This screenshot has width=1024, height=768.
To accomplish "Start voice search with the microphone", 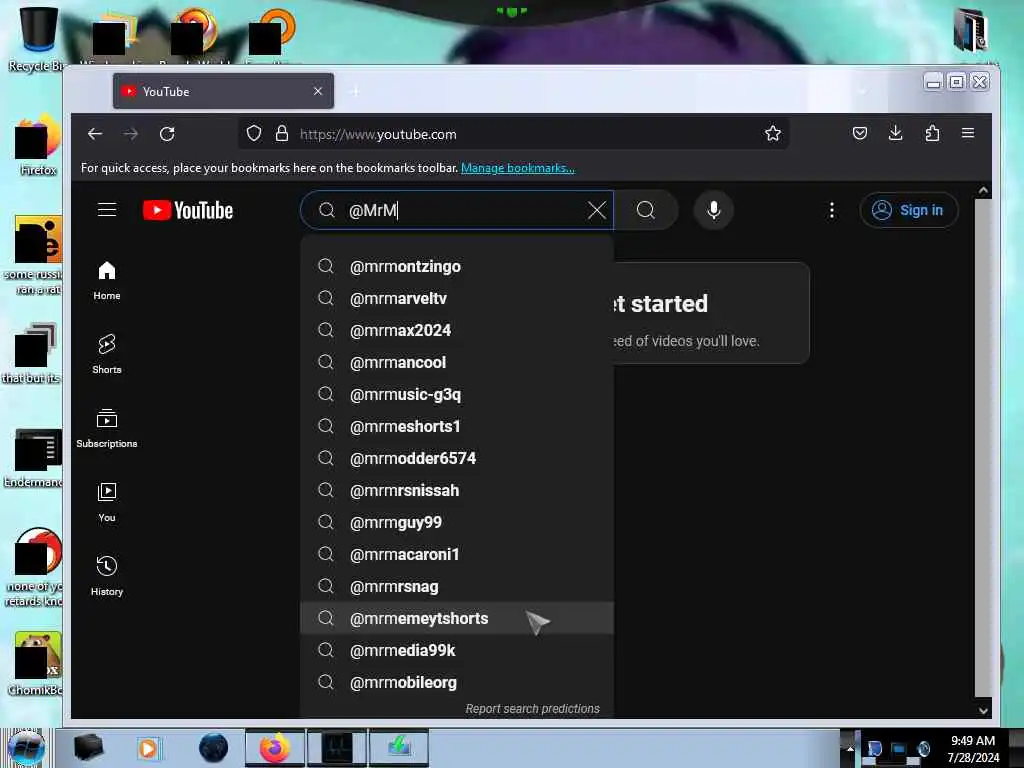I will click(714, 210).
